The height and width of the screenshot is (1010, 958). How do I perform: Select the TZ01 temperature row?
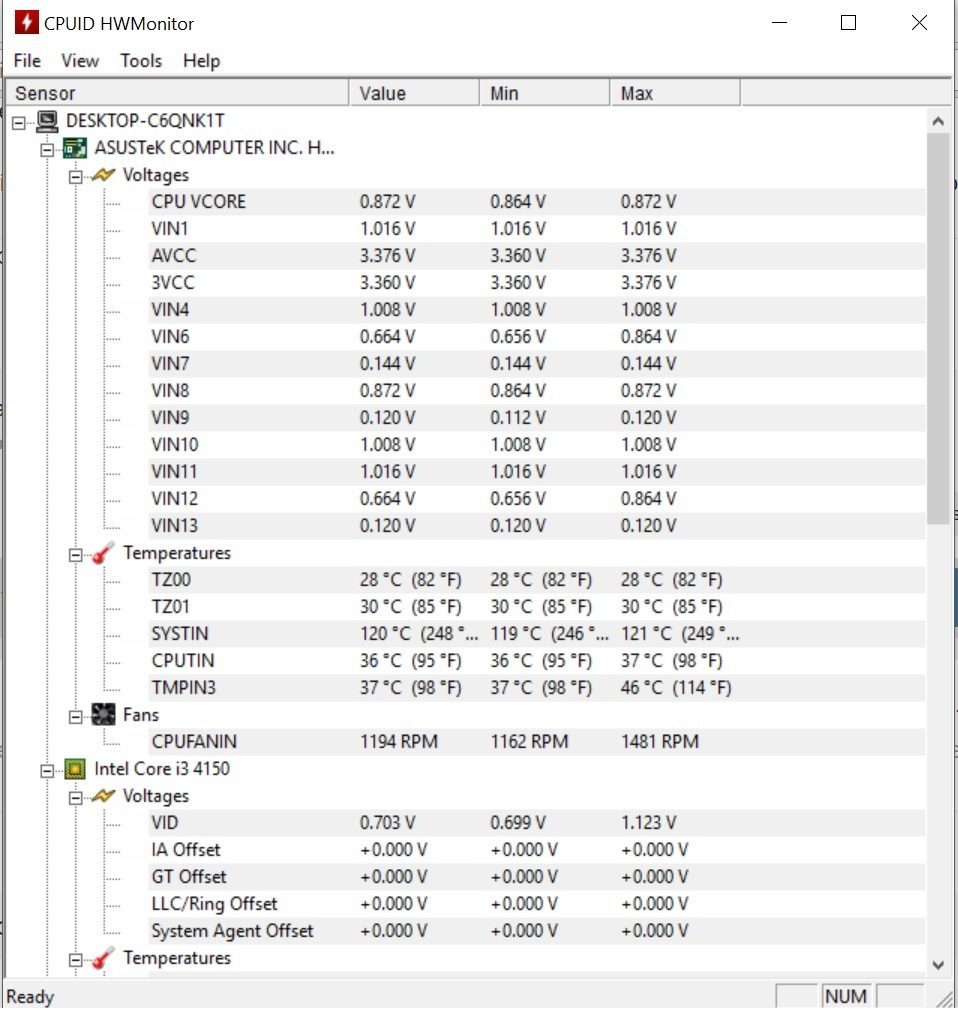click(537, 607)
